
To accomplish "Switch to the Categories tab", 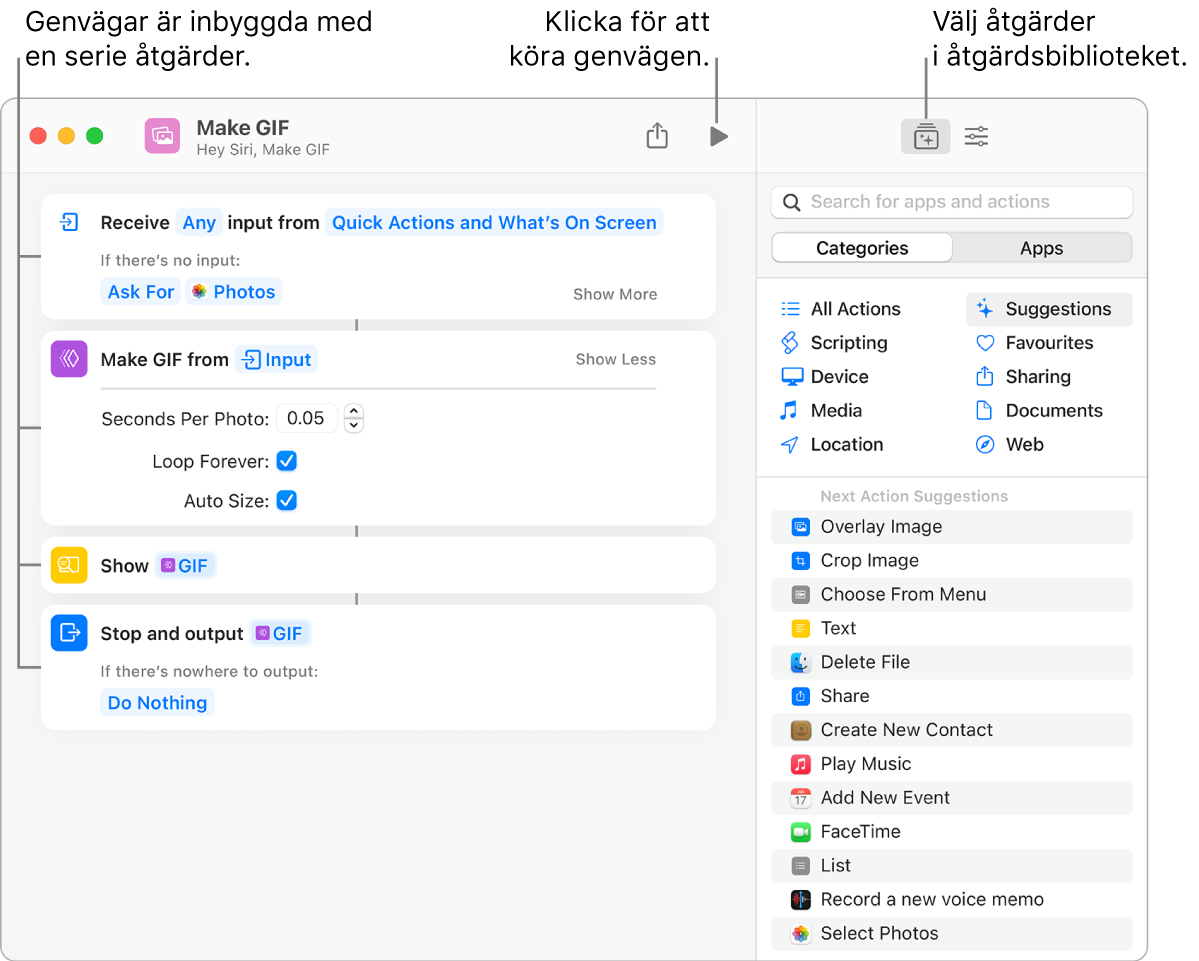I will pyautogui.click(x=862, y=248).
